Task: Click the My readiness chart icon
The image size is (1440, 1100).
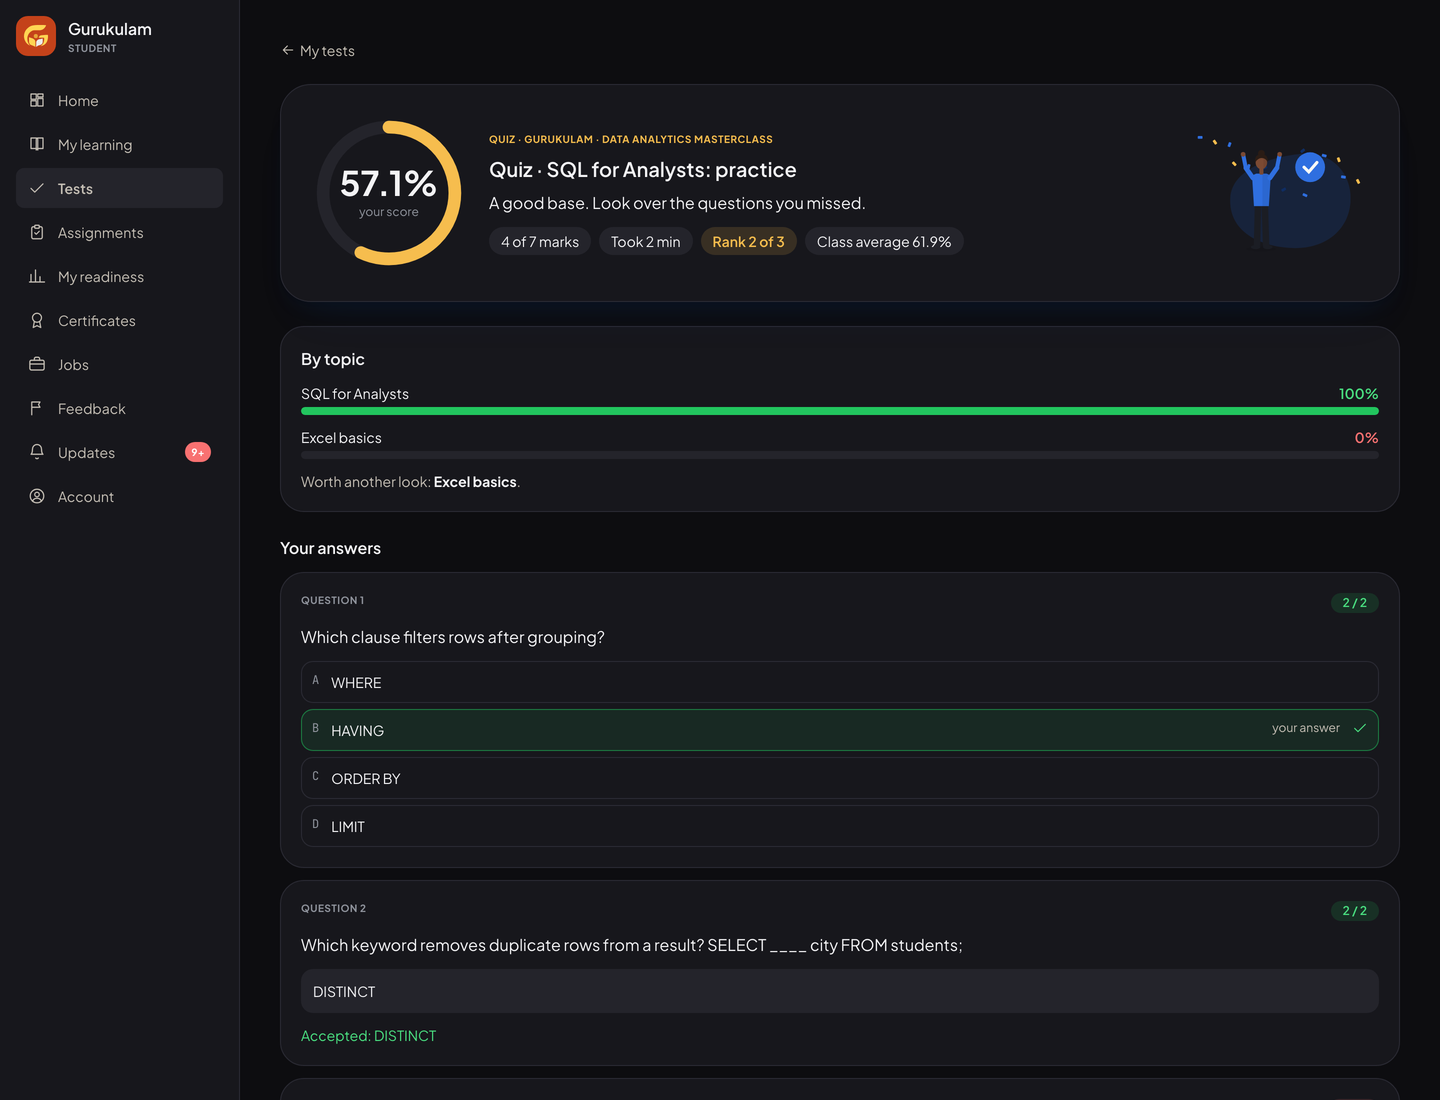Action: pos(37,276)
